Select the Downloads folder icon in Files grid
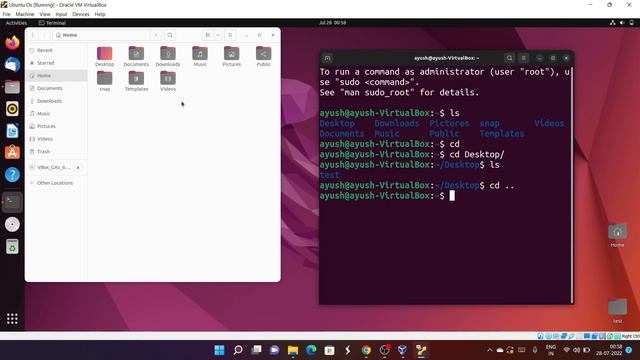640x360 pixels. pyautogui.click(x=168, y=57)
